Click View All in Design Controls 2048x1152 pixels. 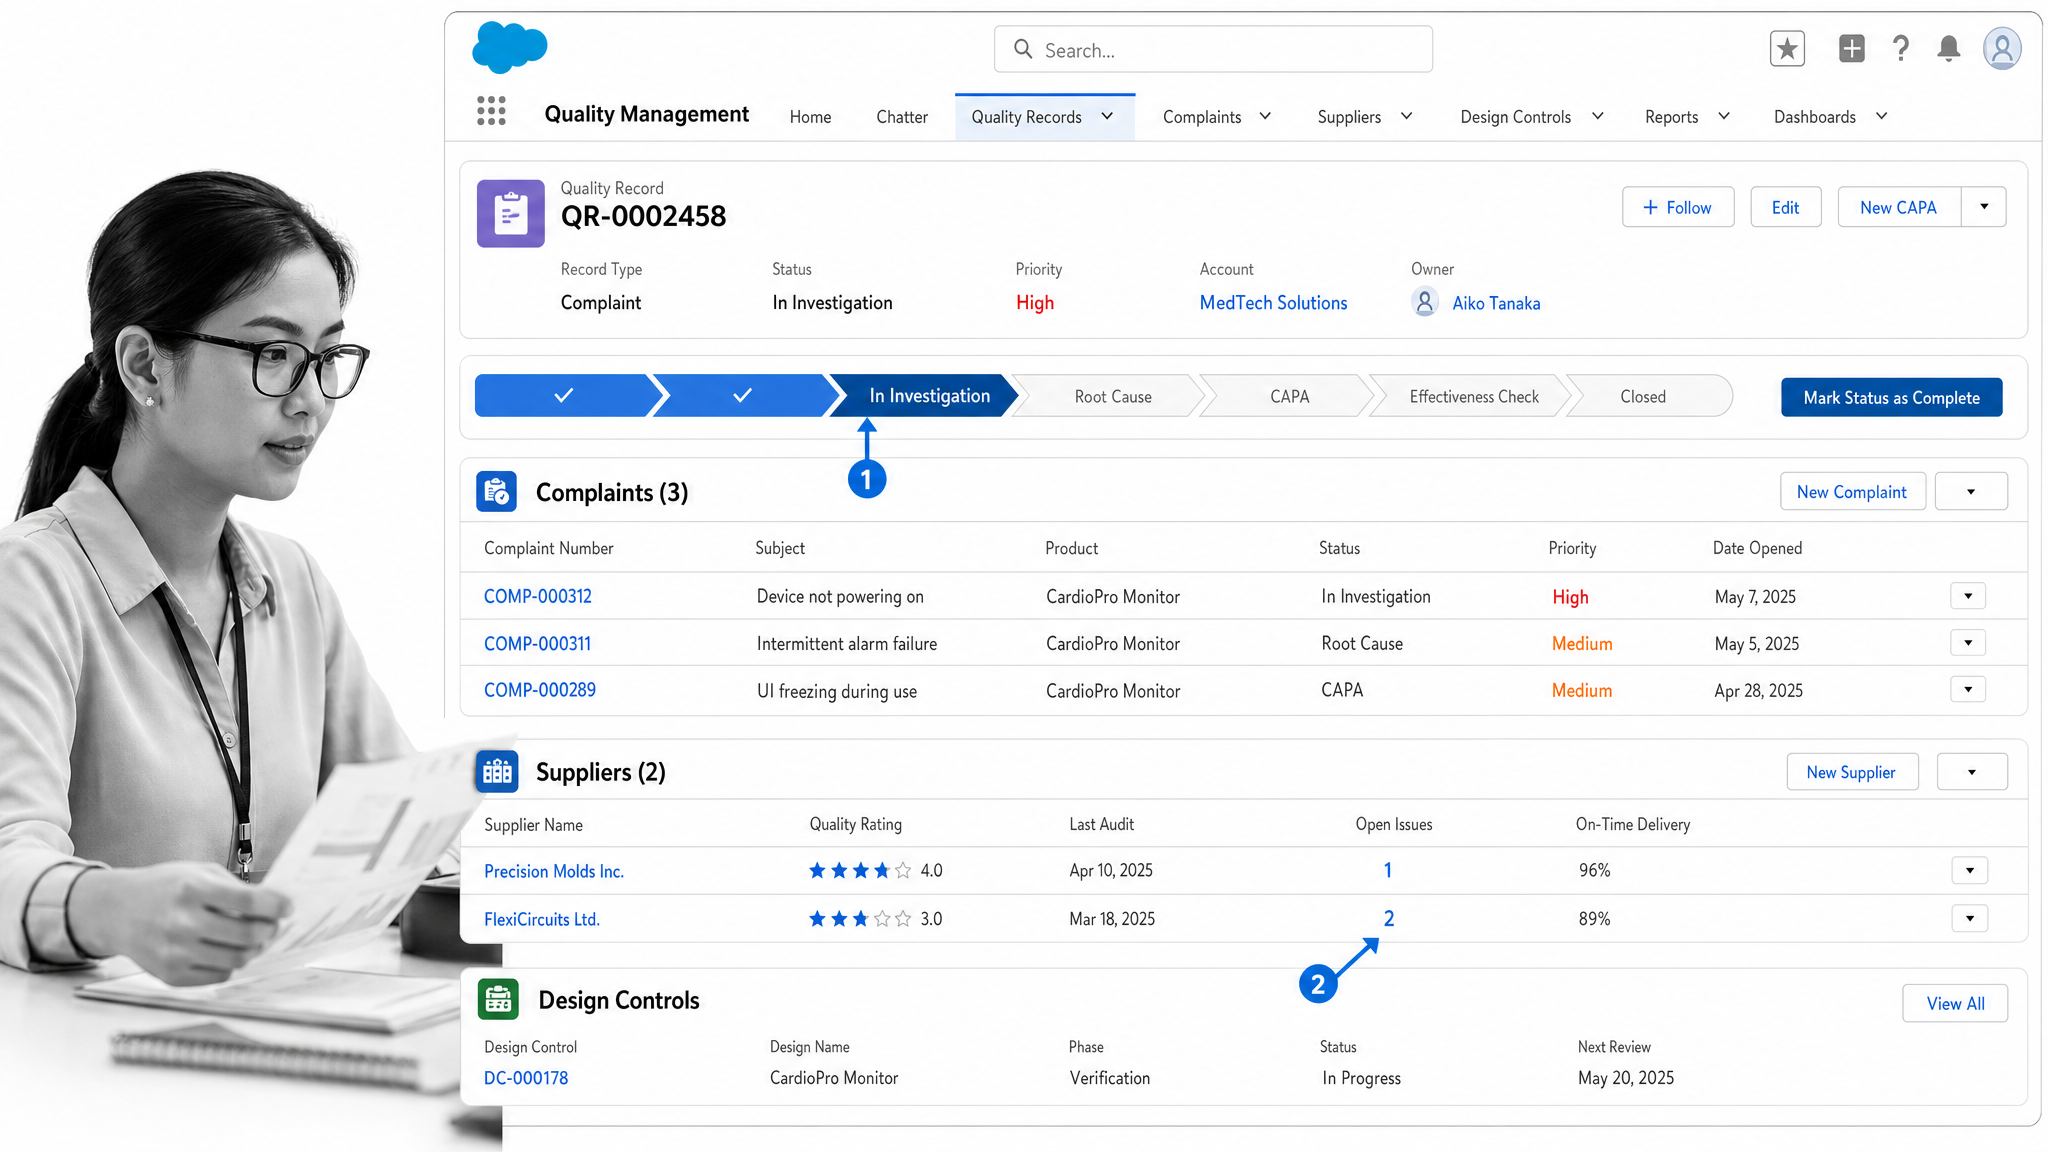1955,1003
